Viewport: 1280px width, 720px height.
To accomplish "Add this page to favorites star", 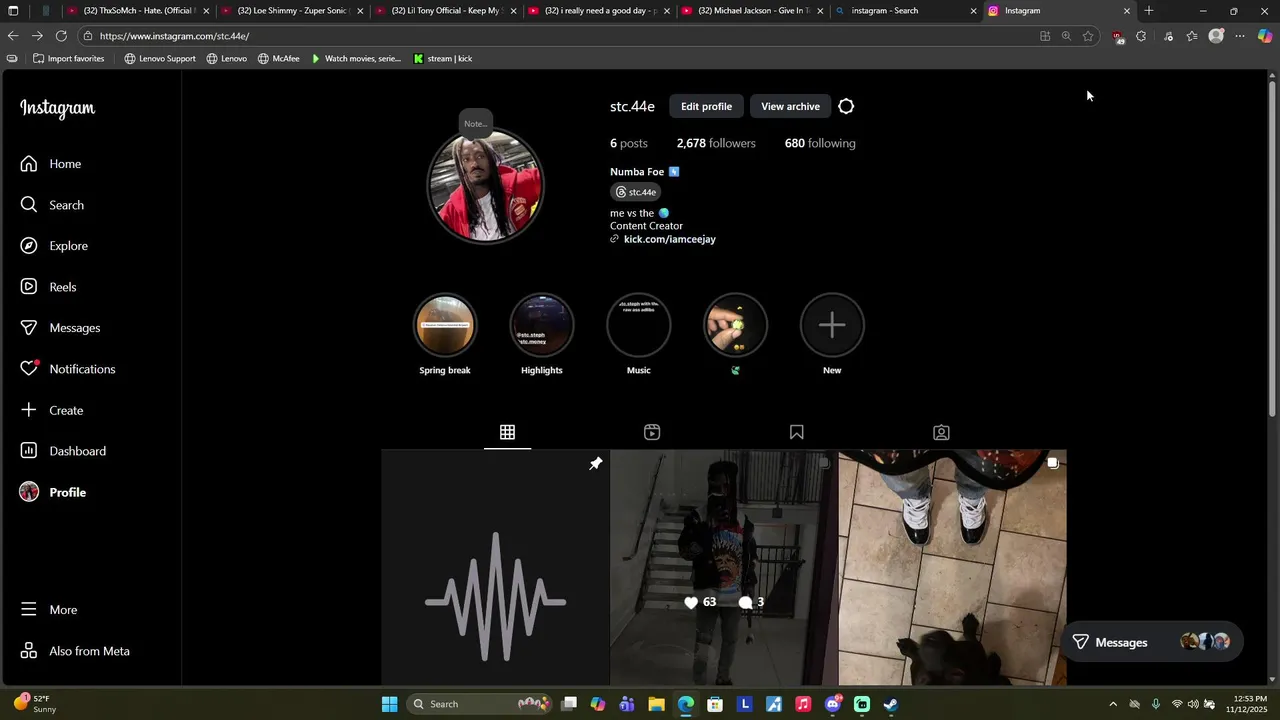I will 1088,36.
